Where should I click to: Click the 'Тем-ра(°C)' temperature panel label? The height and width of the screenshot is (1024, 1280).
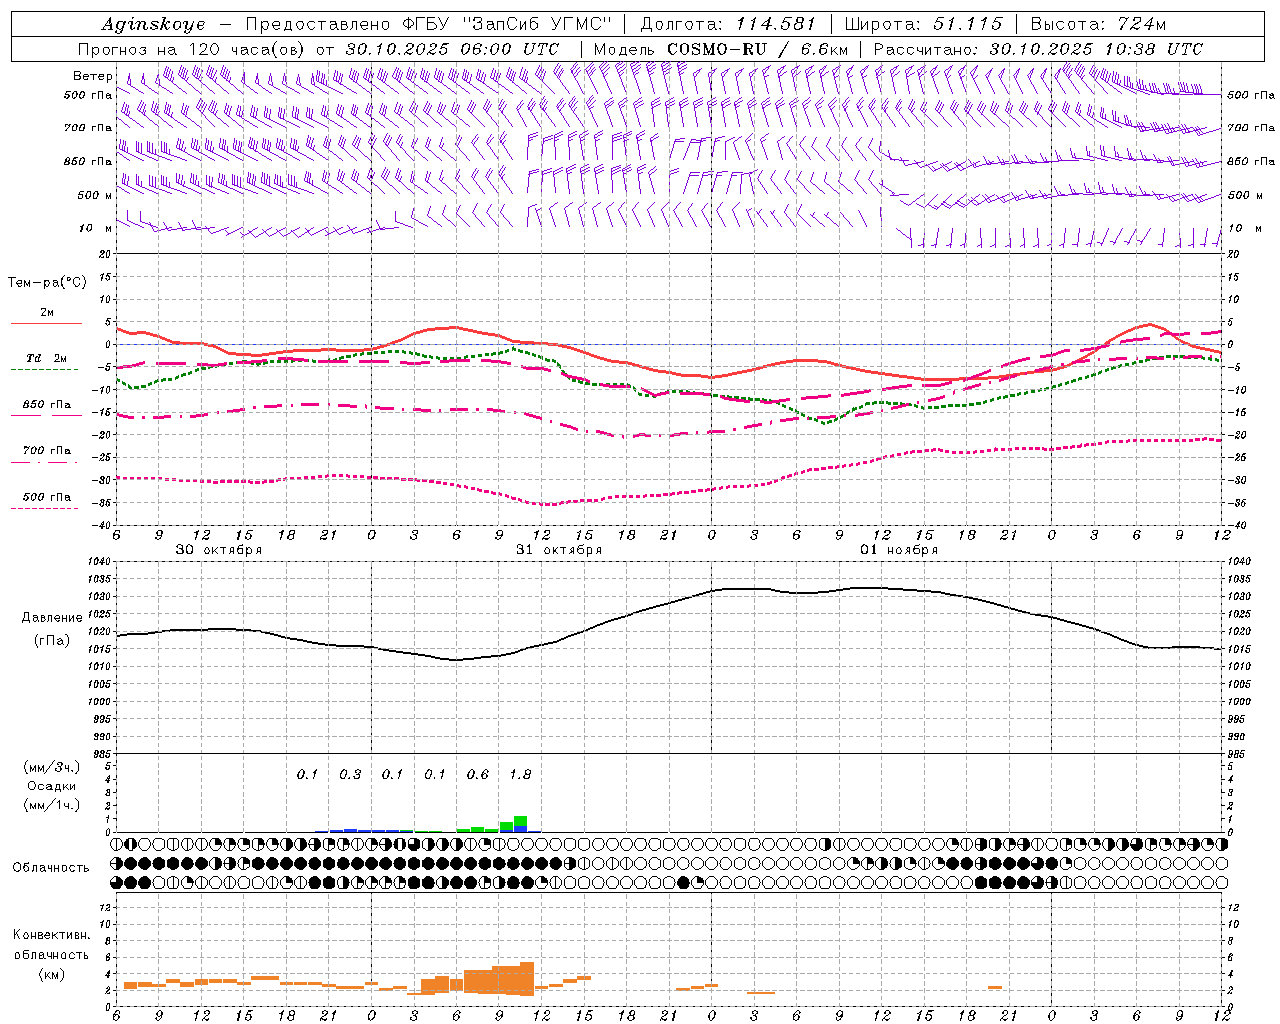pos(47,283)
